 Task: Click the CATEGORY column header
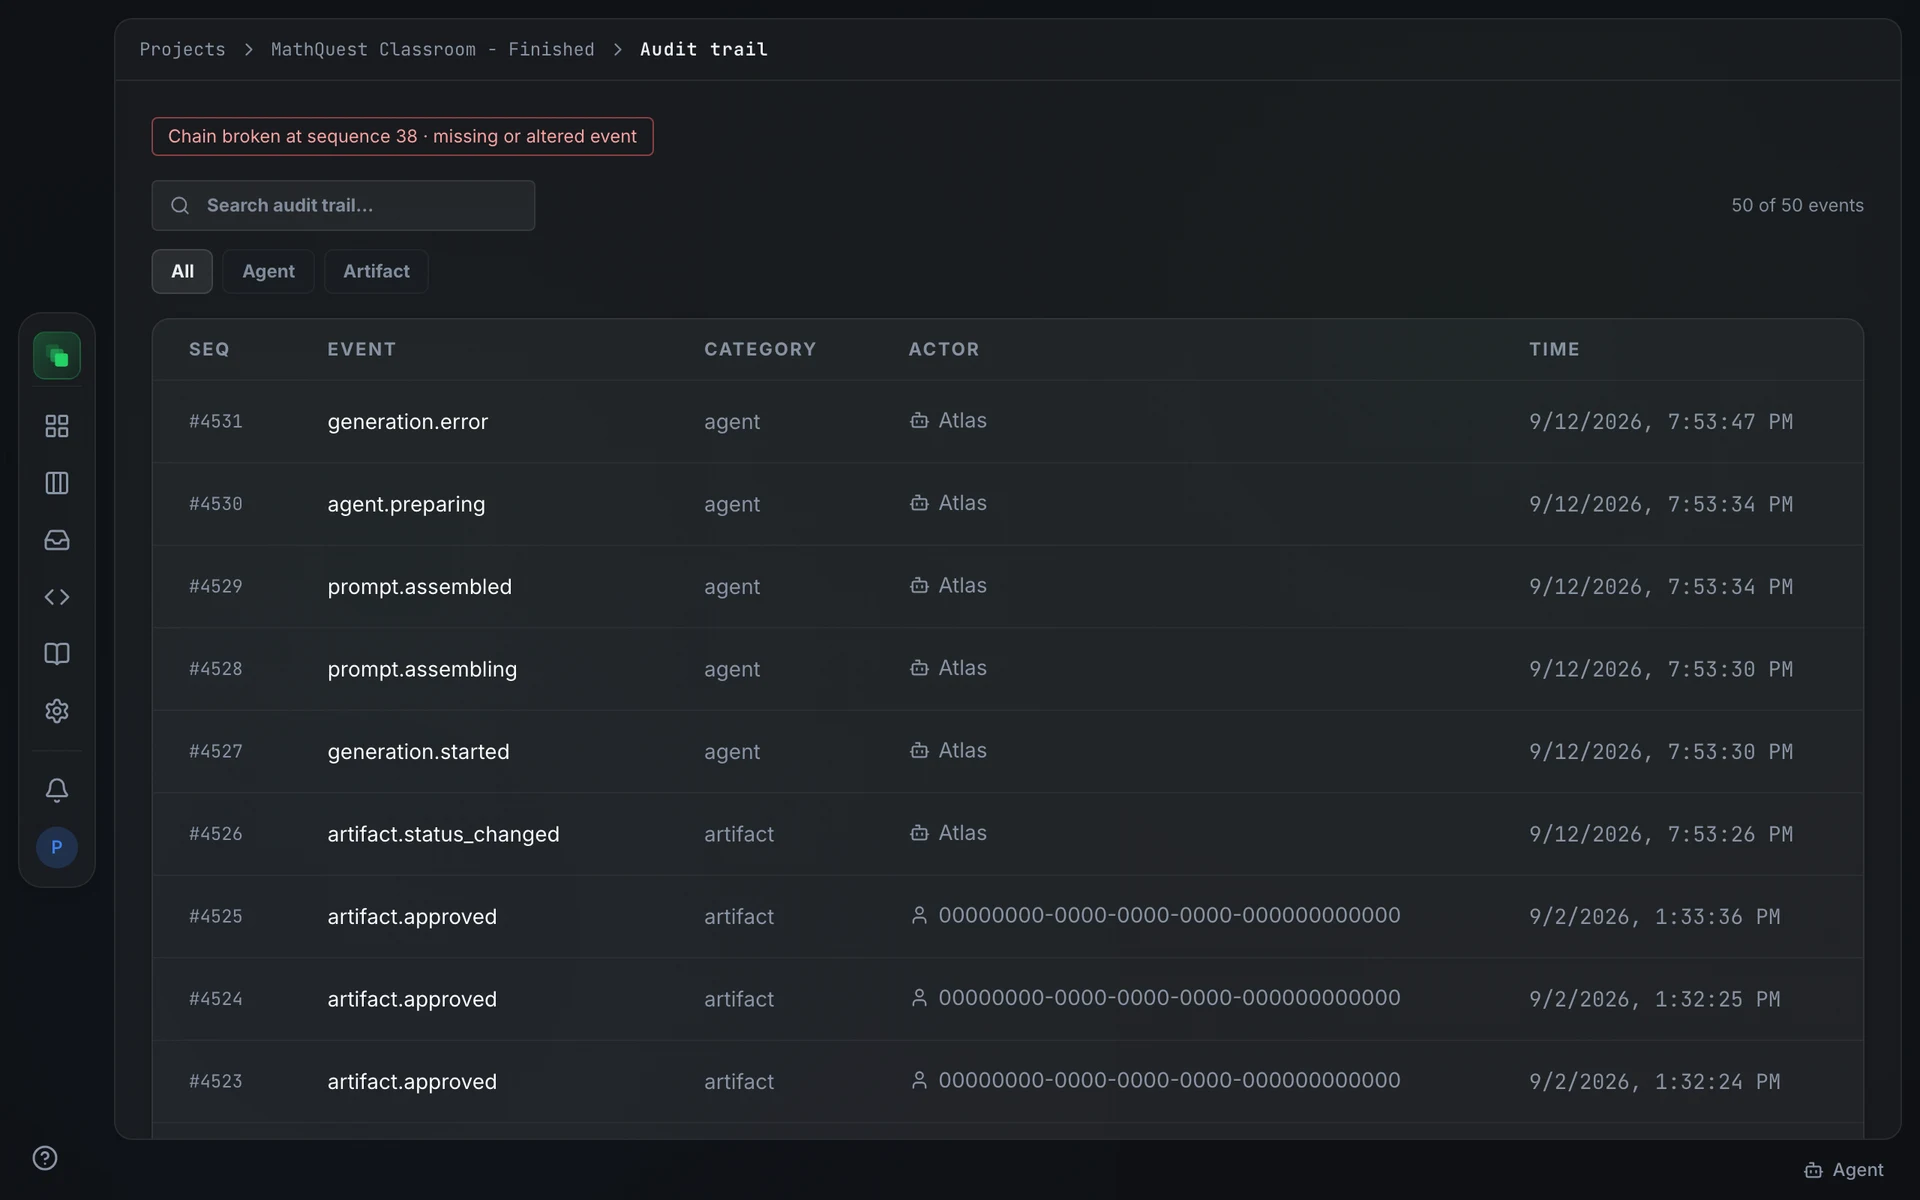click(760, 349)
